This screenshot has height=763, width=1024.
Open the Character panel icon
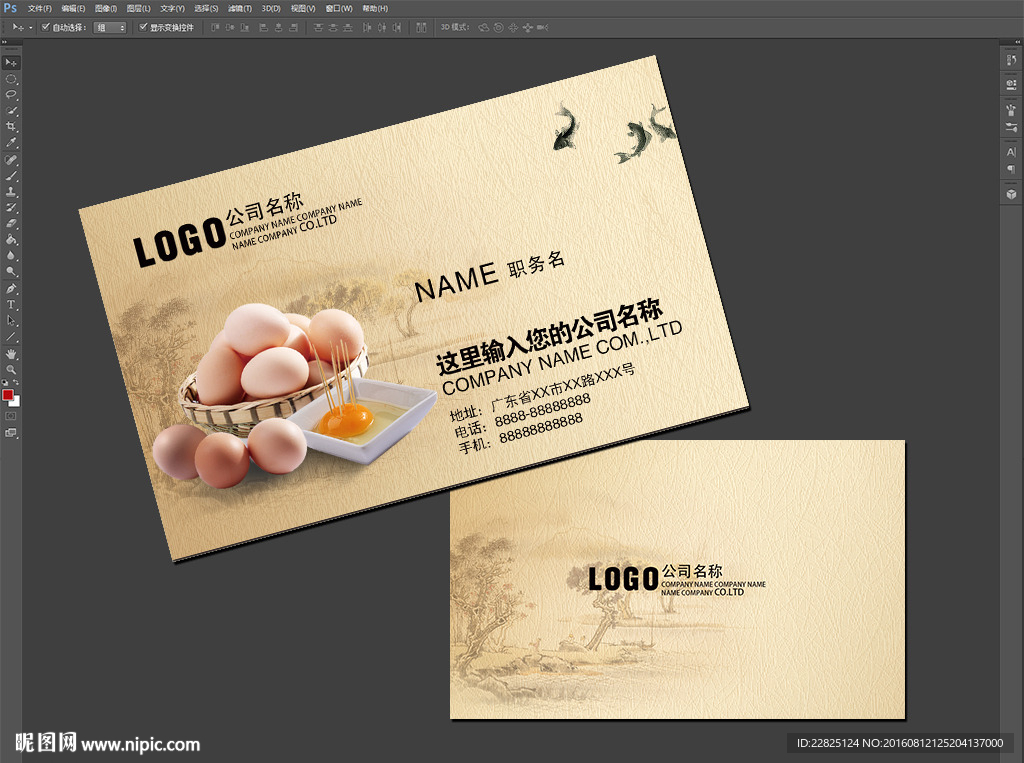pos(1011,152)
